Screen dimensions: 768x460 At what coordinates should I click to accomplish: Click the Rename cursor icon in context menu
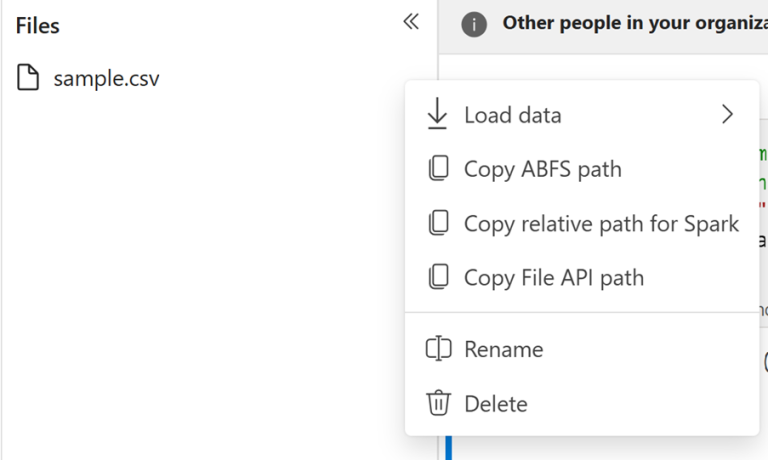click(437, 349)
